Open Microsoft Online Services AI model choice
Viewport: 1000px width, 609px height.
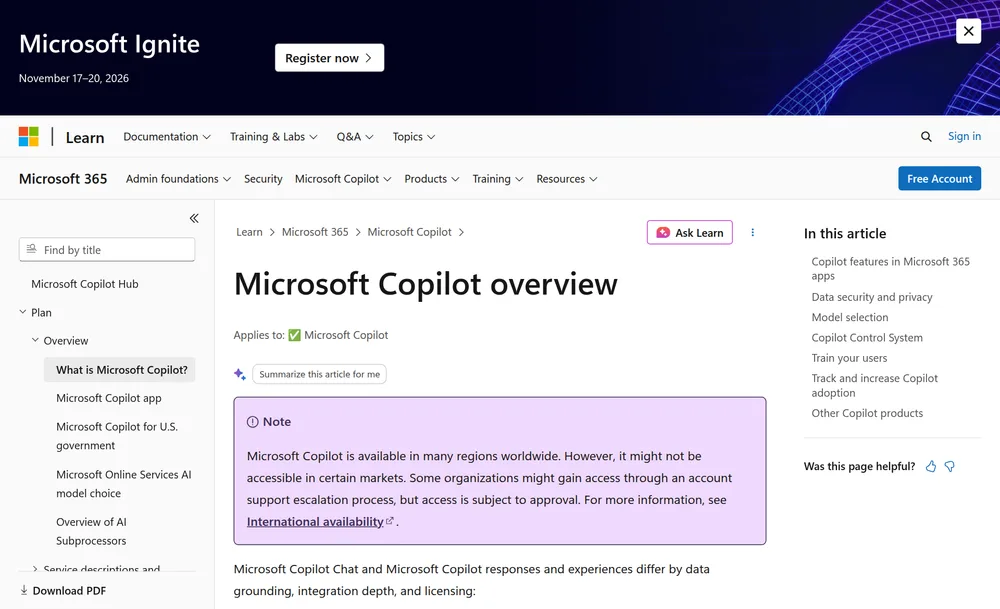(124, 484)
